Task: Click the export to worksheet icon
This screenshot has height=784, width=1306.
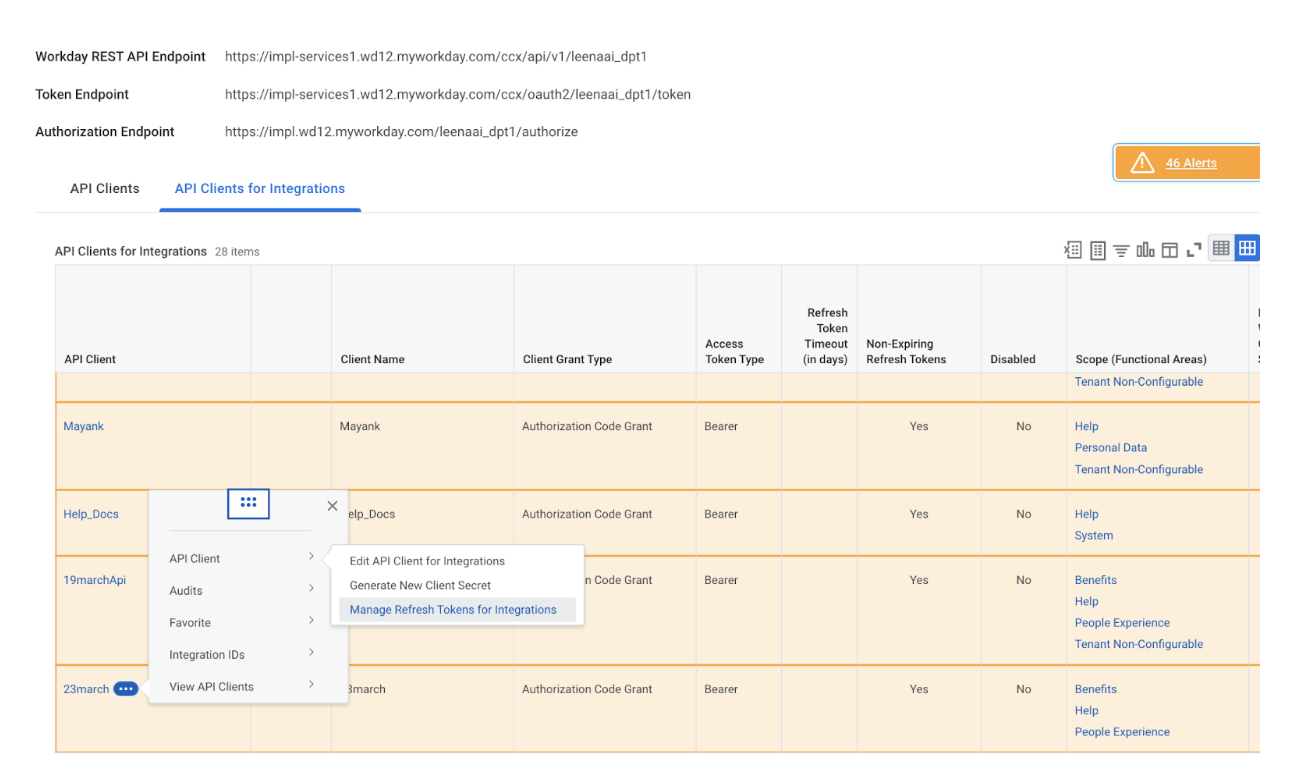Action: (1097, 250)
